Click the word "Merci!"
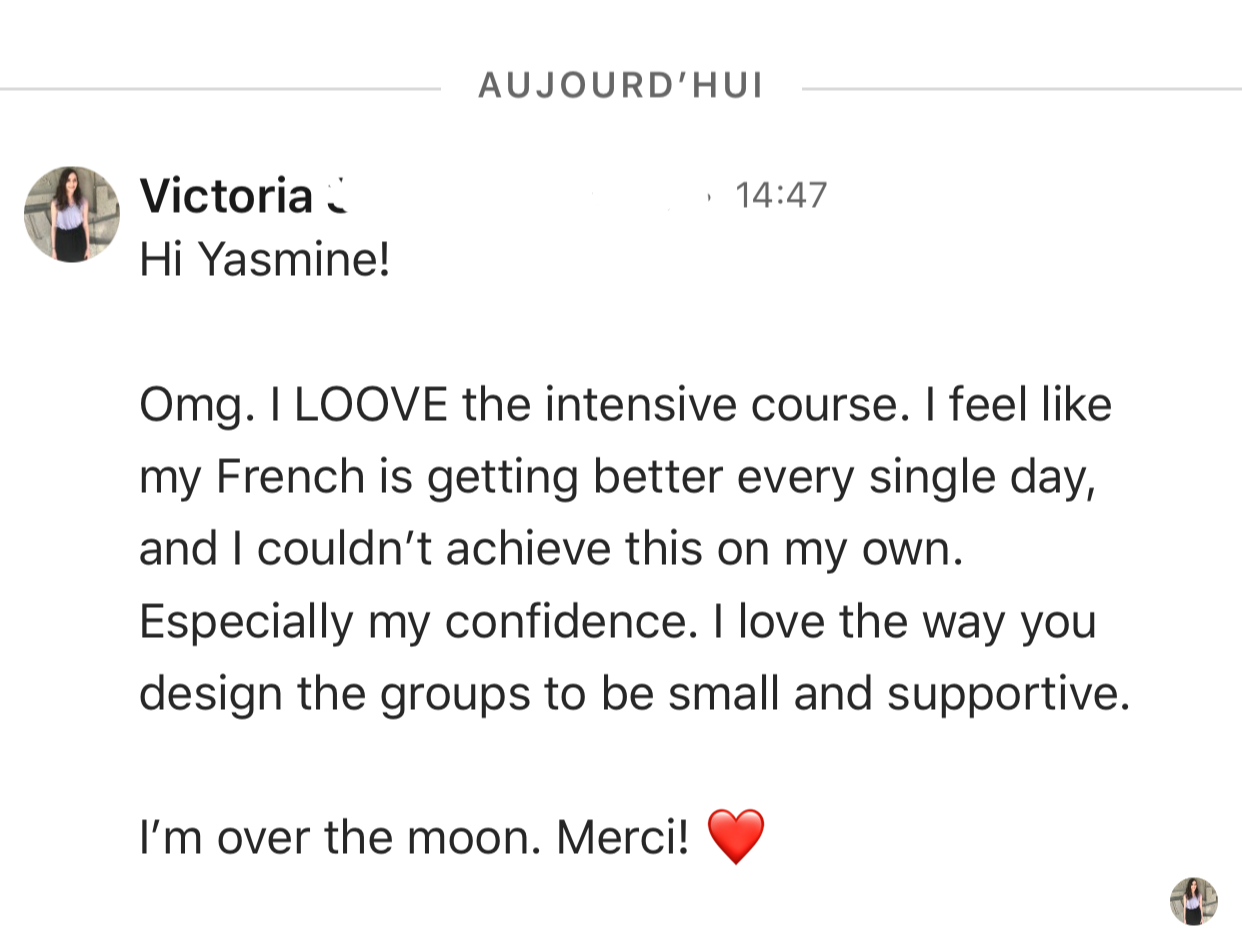1242x947 pixels. 623,838
